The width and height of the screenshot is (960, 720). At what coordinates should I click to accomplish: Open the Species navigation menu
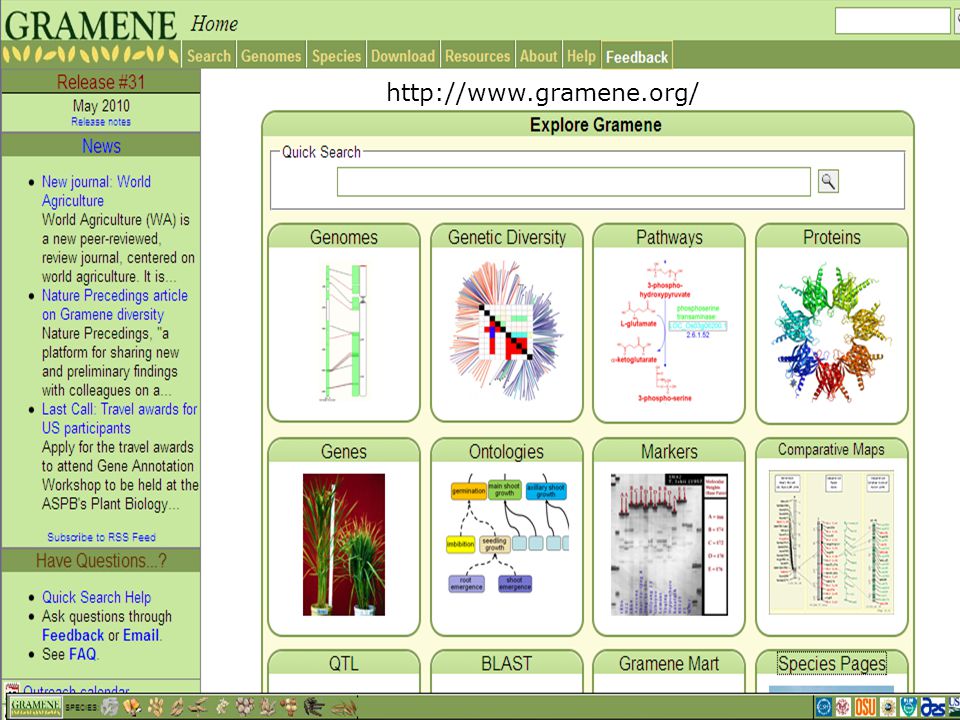(x=337, y=56)
